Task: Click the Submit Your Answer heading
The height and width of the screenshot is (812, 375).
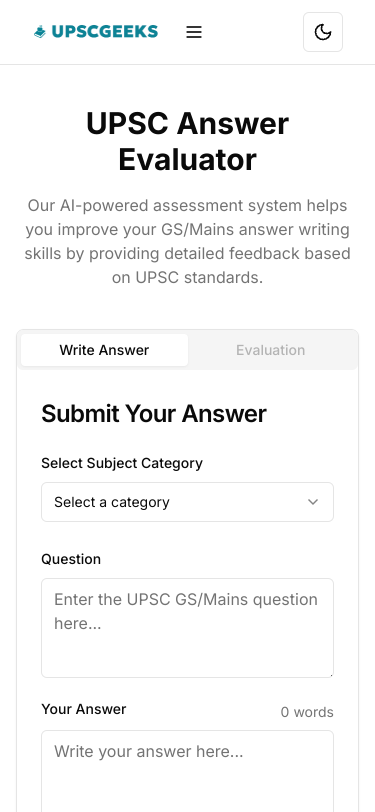Action: [154, 414]
